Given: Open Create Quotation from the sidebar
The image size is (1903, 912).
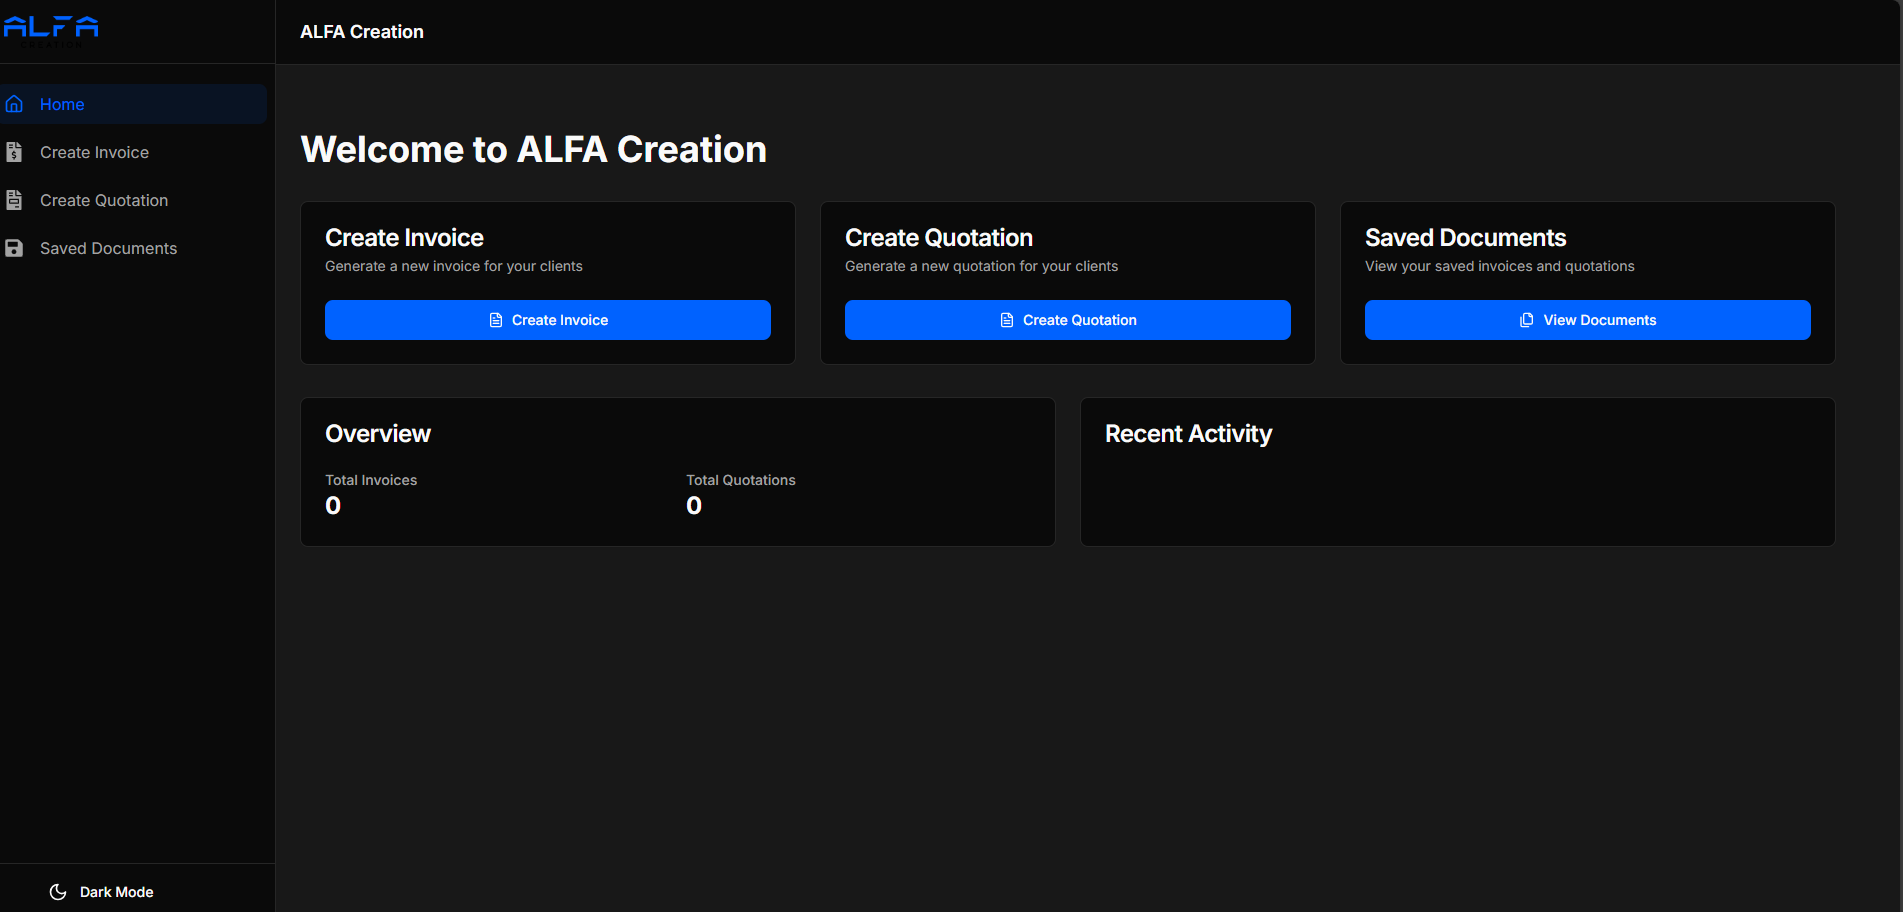Looking at the screenshot, I should pyautogui.click(x=104, y=200).
